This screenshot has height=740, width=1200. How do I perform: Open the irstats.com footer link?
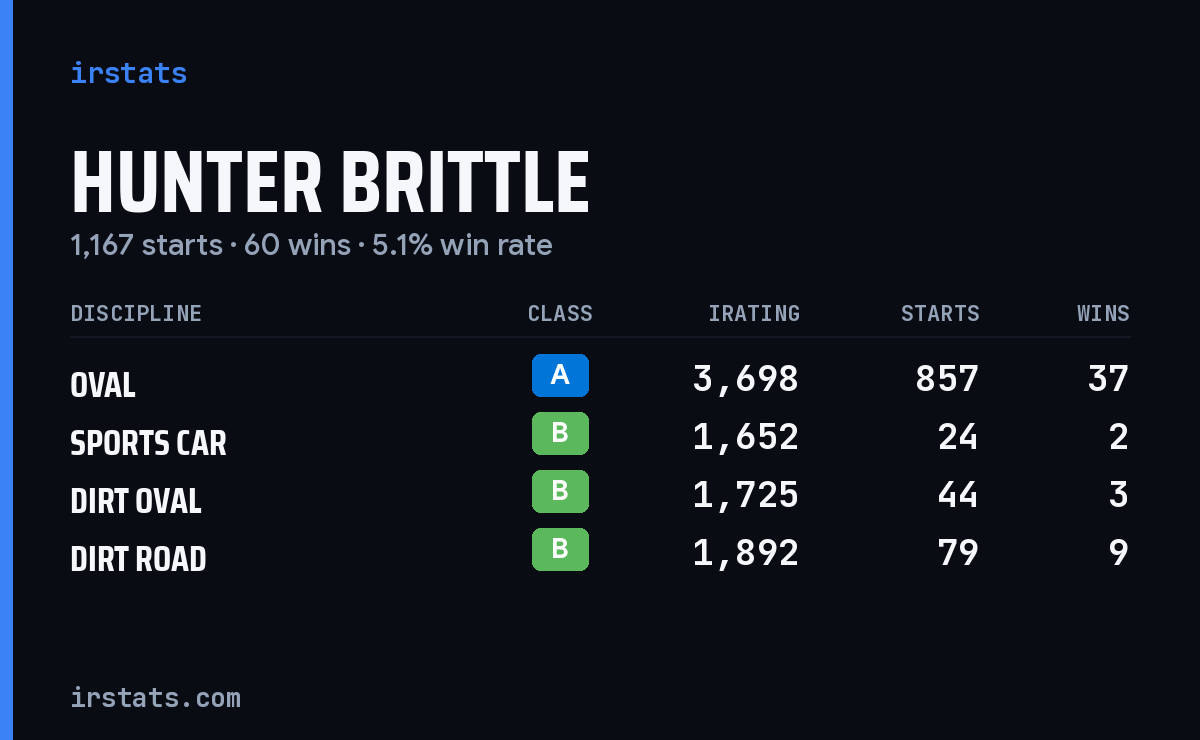pyautogui.click(x=155, y=697)
